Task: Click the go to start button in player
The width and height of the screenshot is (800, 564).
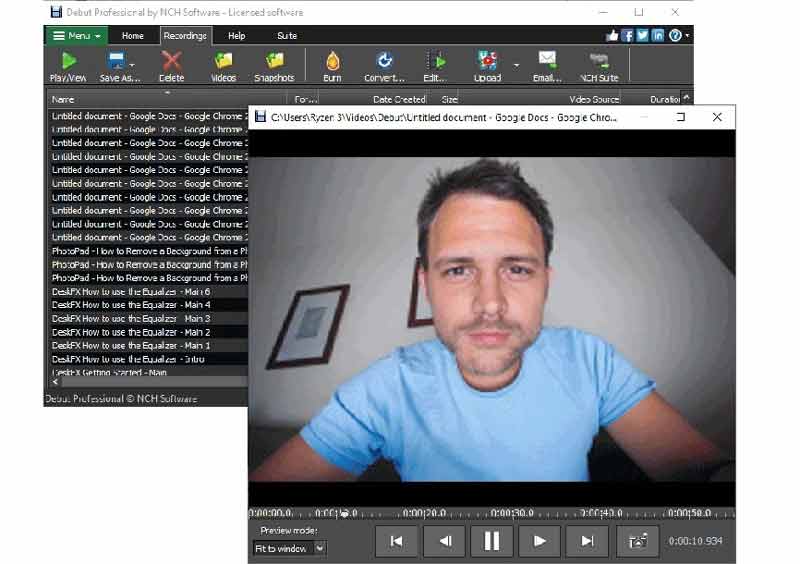Action: (x=396, y=541)
